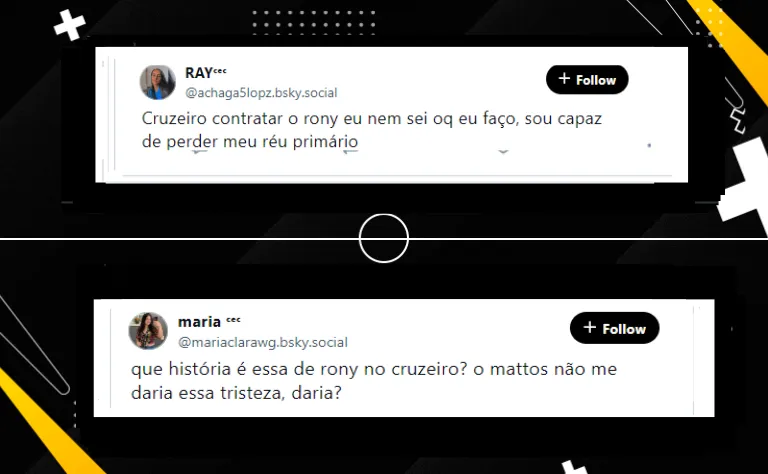The height and width of the screenshot is (474, 768).
Task: Follow maria's account
Action: (614, 328)
